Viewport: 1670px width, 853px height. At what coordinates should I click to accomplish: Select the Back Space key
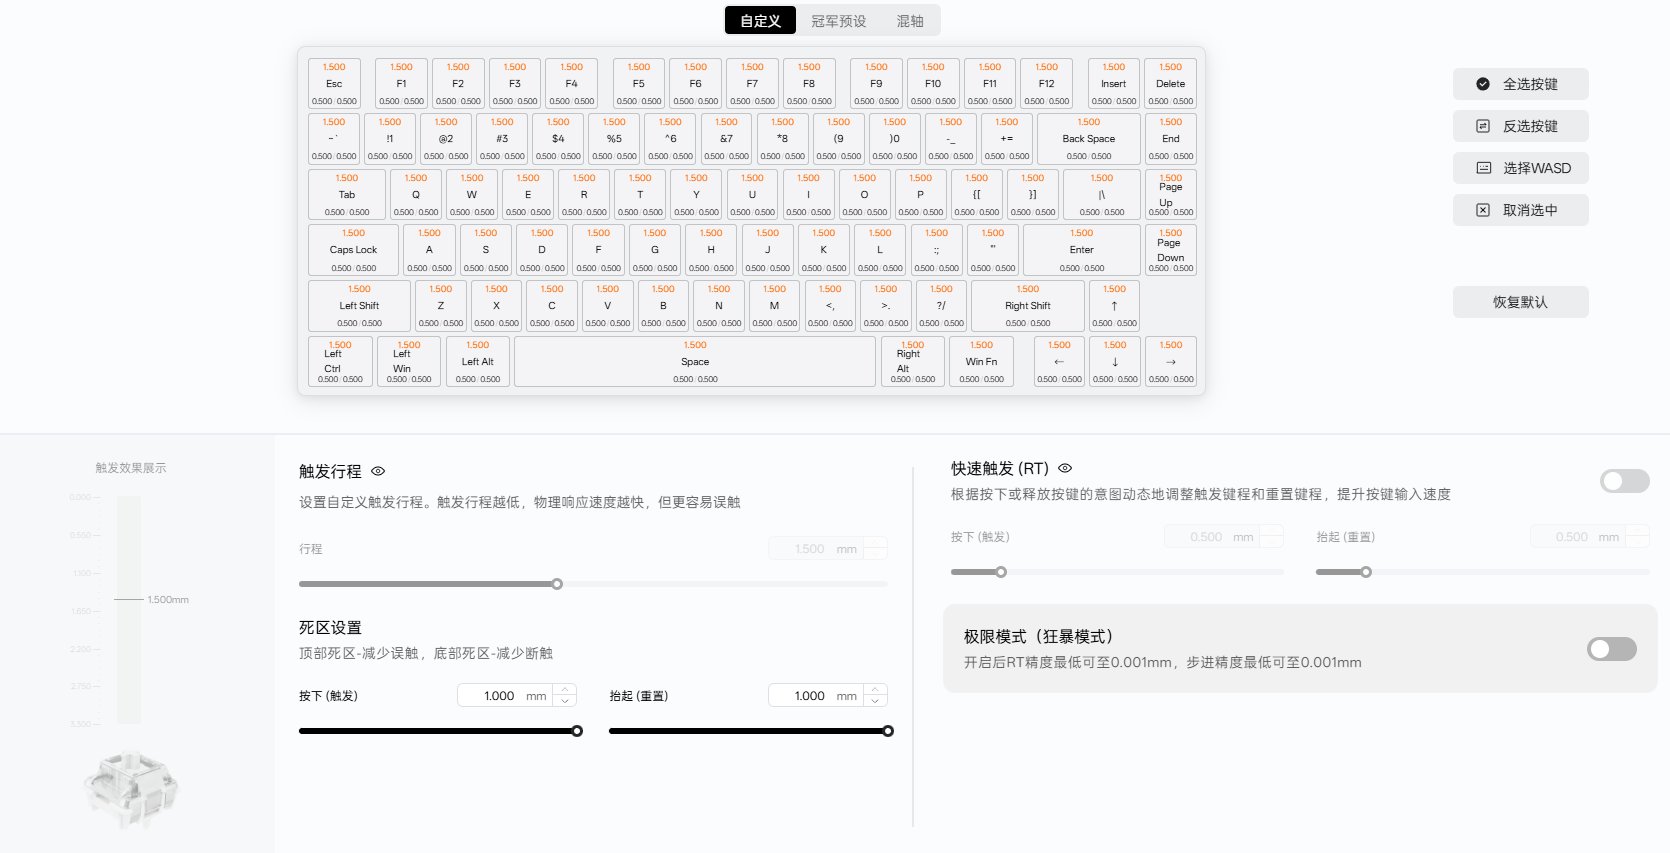point(1088,139)
